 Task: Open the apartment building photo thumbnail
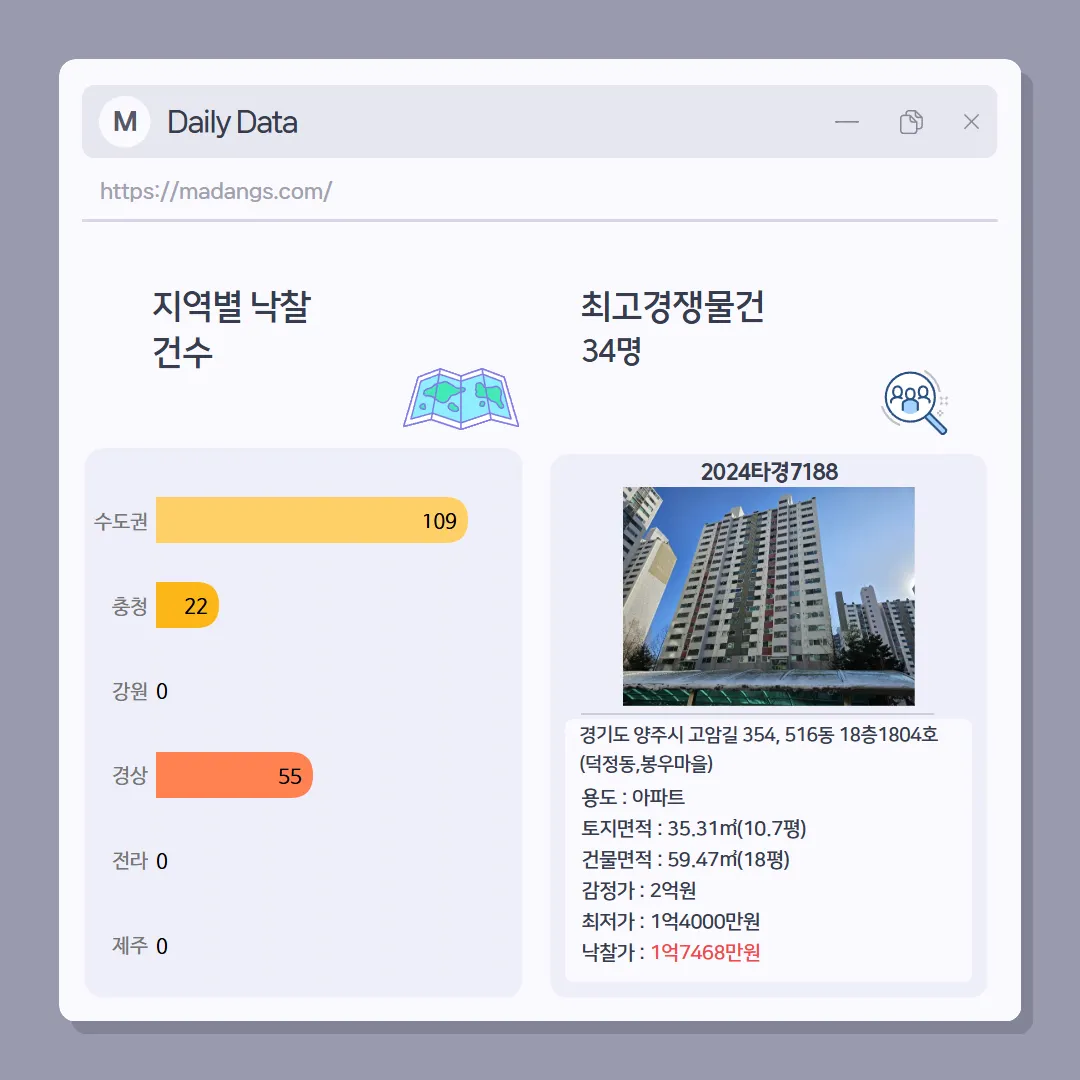[769, 596]
